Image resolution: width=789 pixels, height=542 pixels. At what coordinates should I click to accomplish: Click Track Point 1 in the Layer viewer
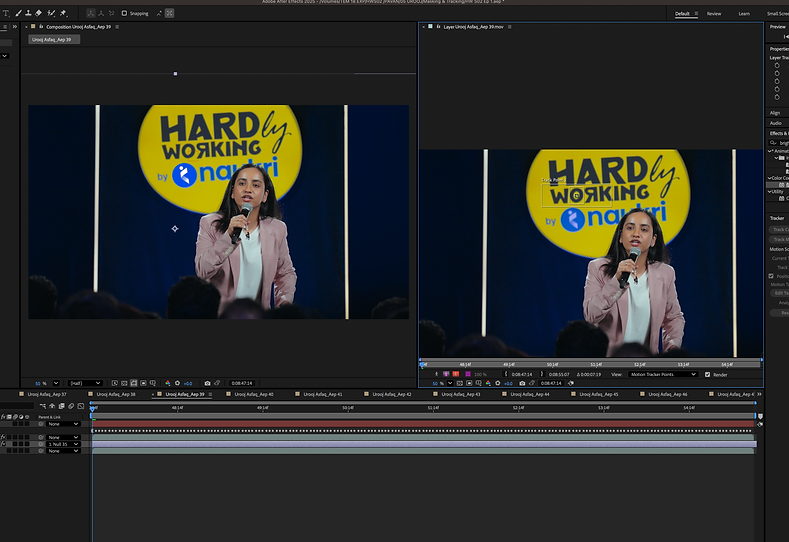(576, 196)
